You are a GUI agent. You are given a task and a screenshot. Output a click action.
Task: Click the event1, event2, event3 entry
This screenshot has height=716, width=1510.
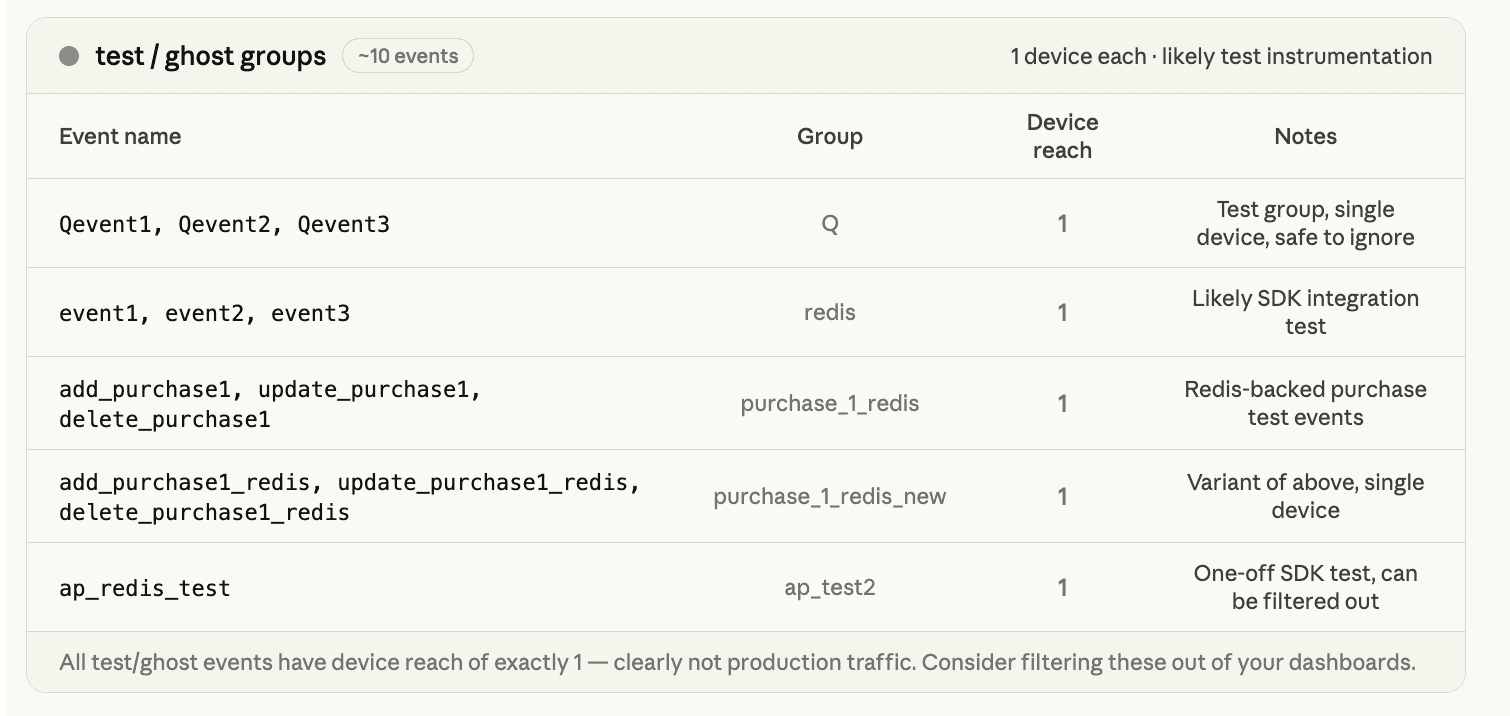point(204,313)
